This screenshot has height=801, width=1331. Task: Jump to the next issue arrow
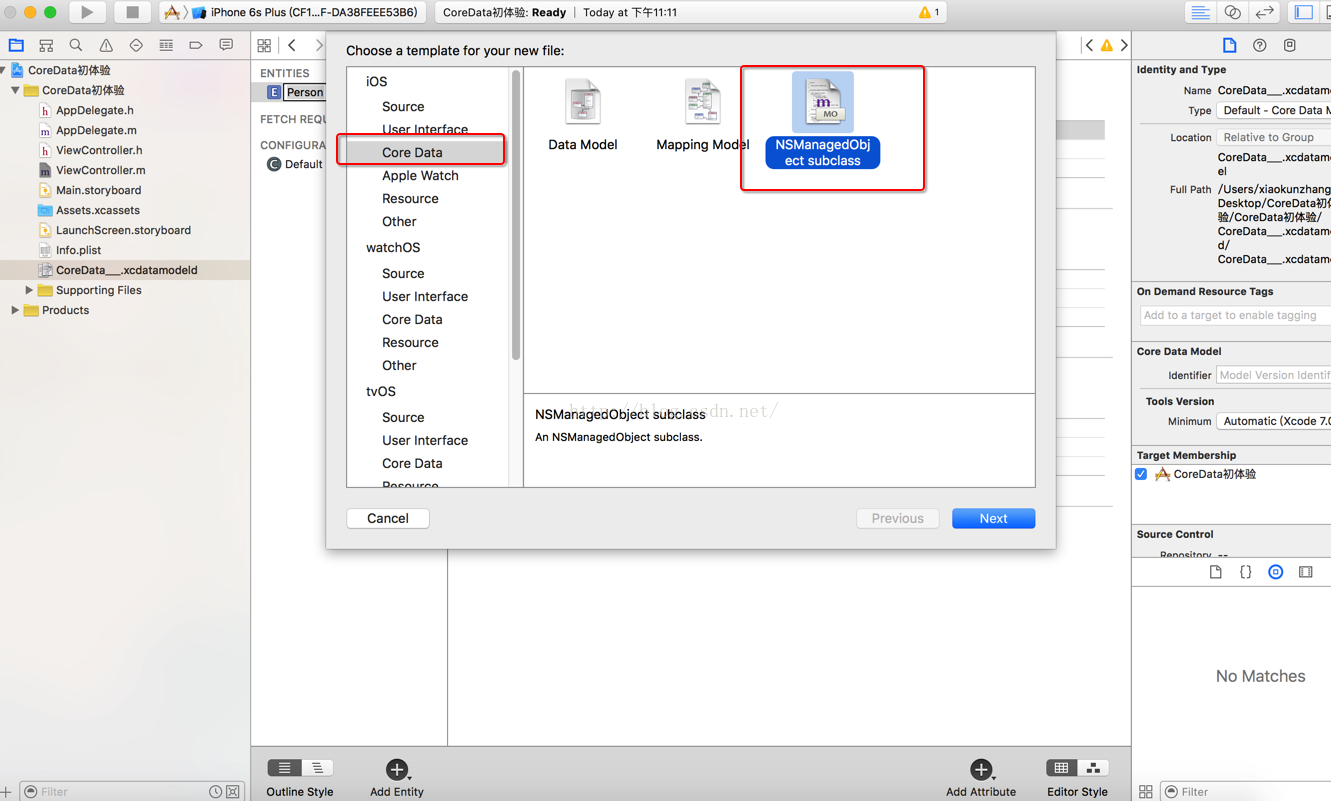point(1124,45)
